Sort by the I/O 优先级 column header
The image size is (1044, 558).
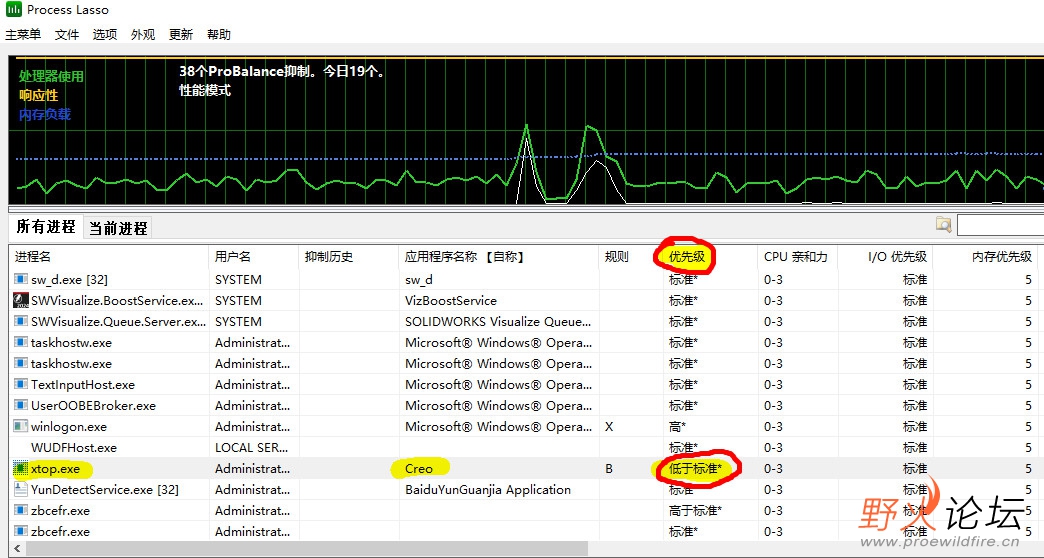pos(885,256)
